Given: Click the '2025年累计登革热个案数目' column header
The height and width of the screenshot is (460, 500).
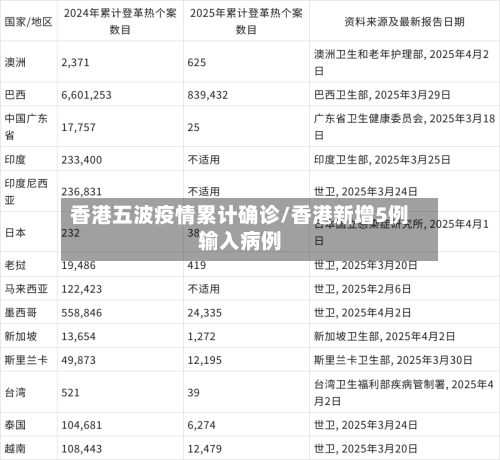Looking at the screenshot, I should (246, 21).
